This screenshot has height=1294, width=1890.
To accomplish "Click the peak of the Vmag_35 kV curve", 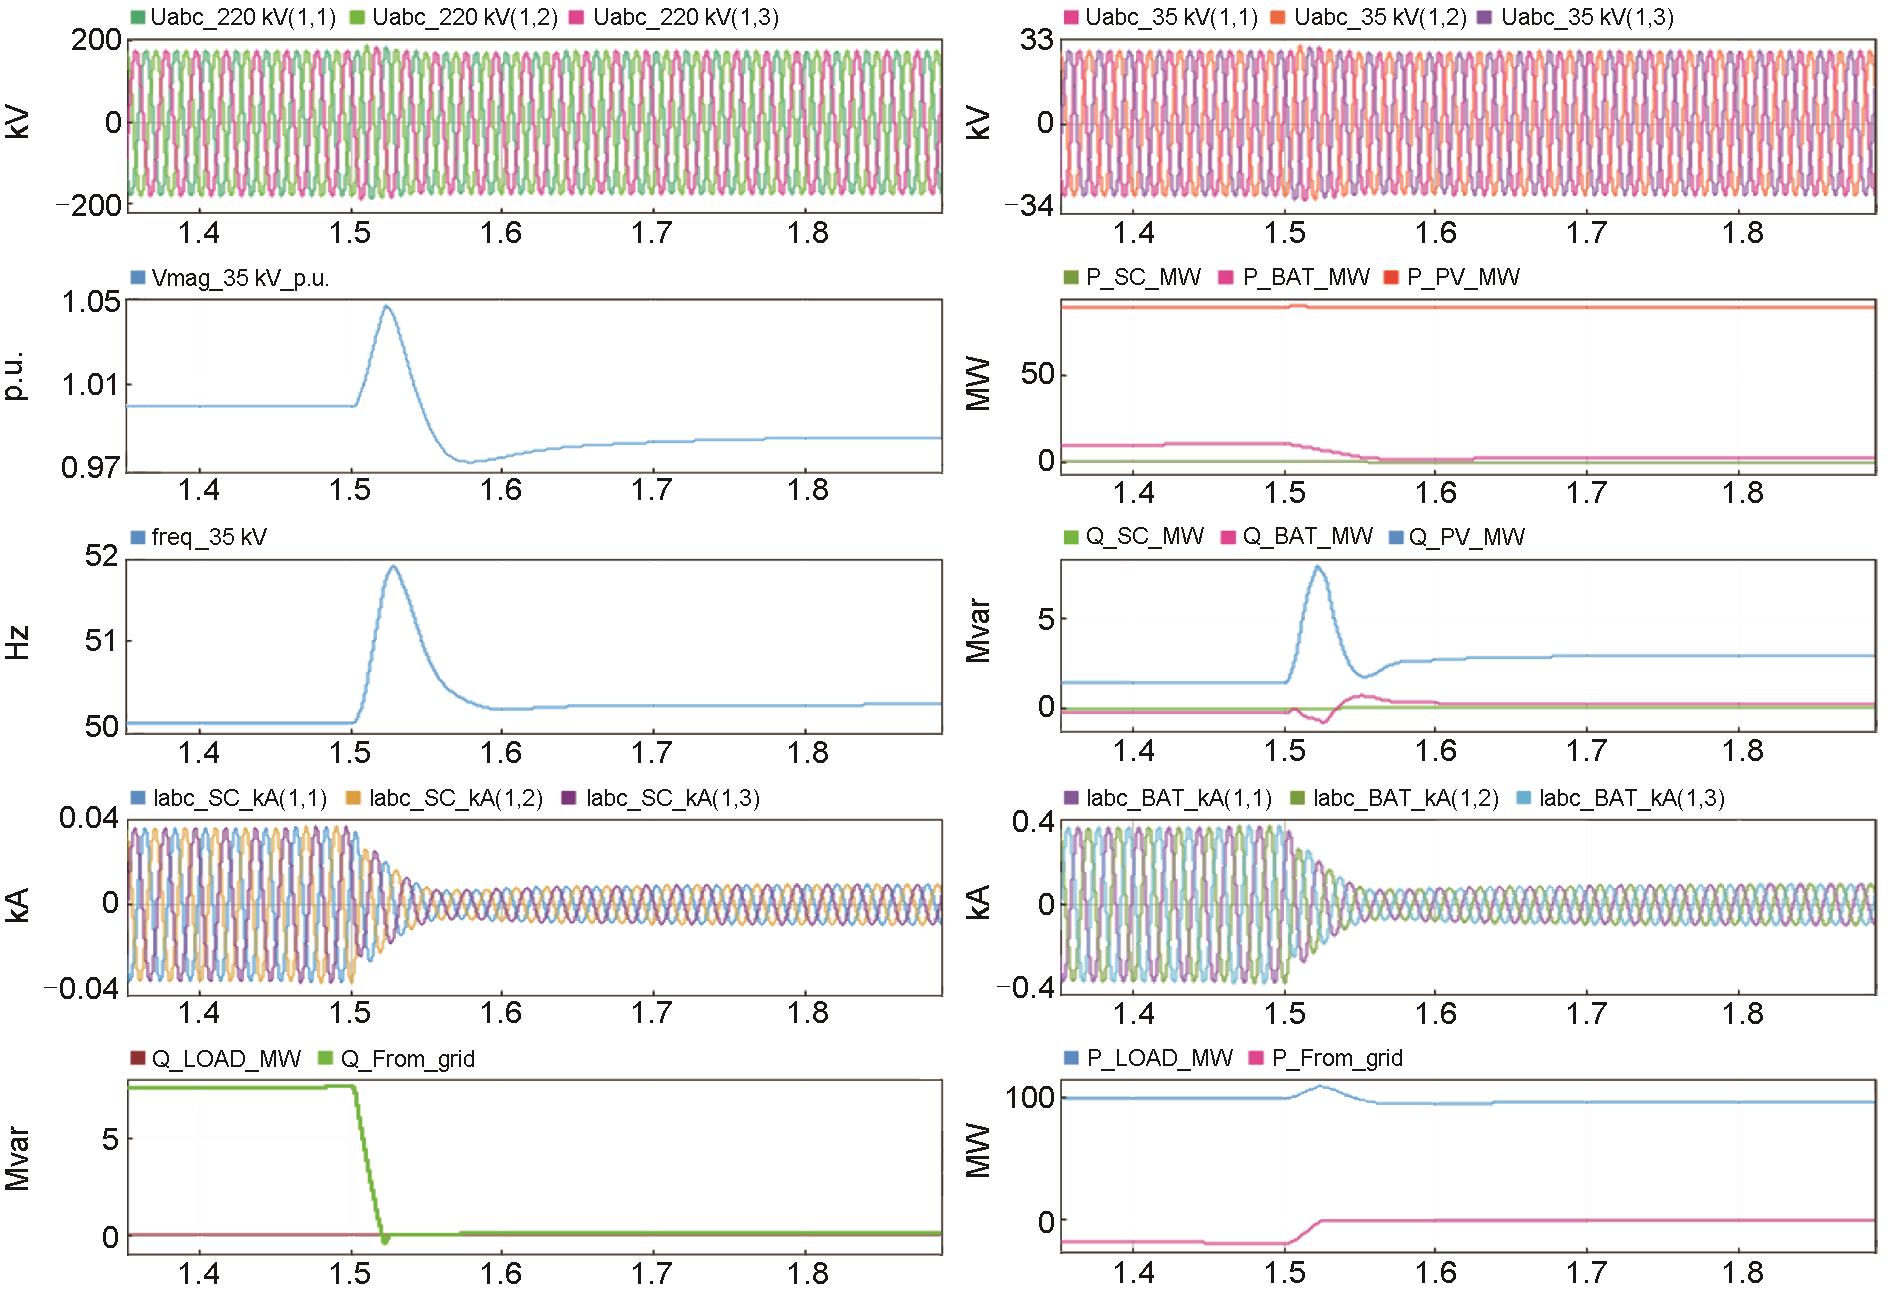I will (387, 306).
